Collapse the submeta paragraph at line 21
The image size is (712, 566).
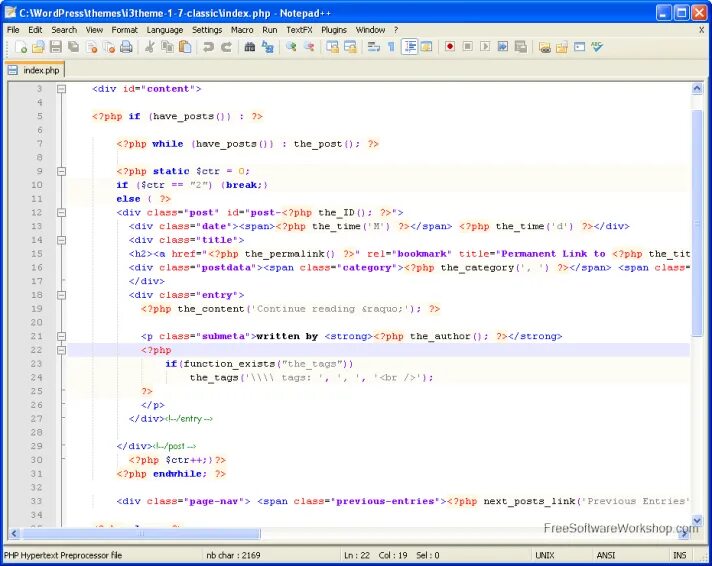(x=61, y=336)
